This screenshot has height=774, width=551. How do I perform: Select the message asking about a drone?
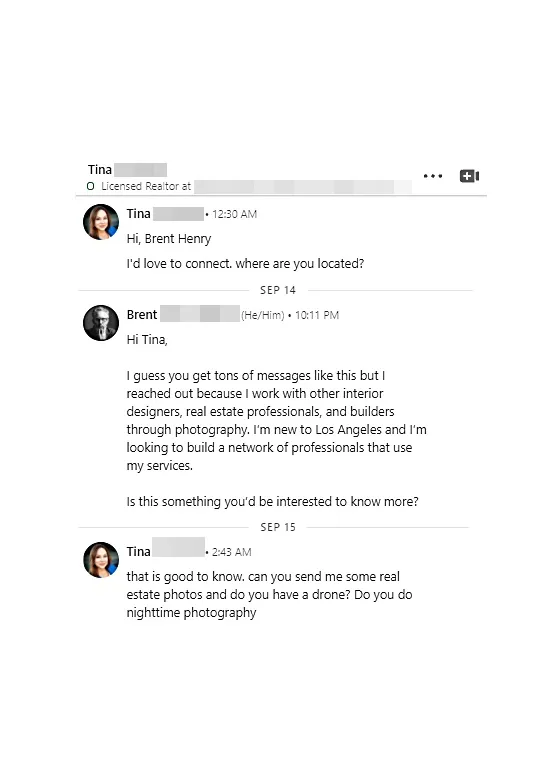click(x=270, y=594)
